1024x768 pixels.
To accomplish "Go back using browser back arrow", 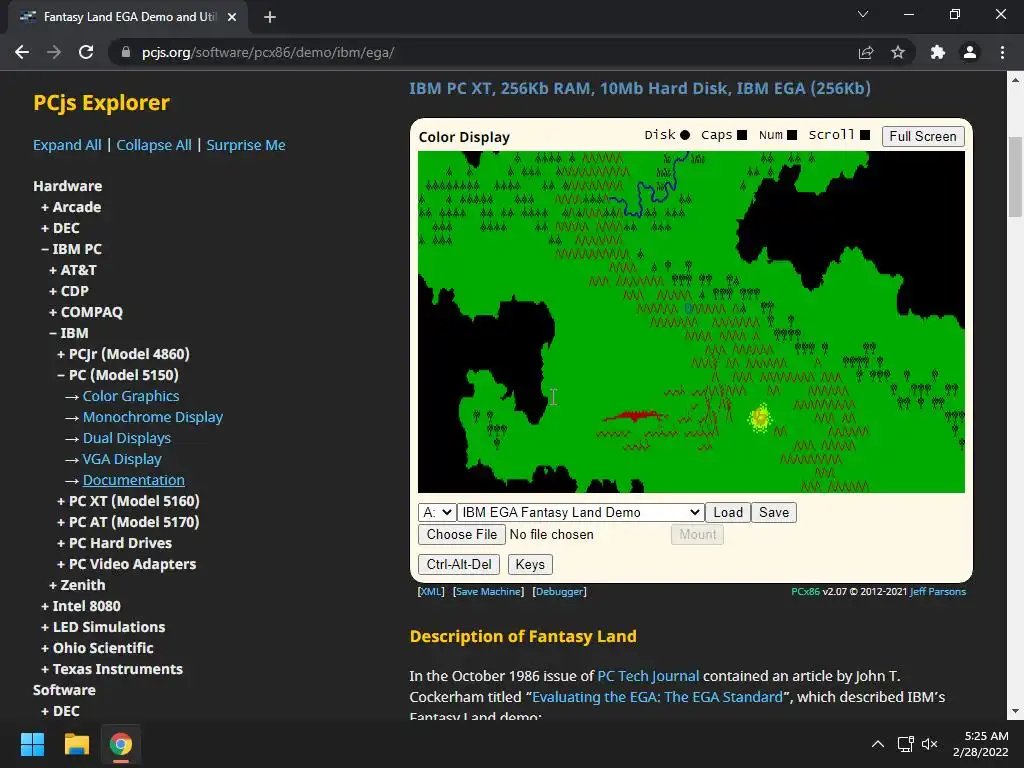I will 22,52.
